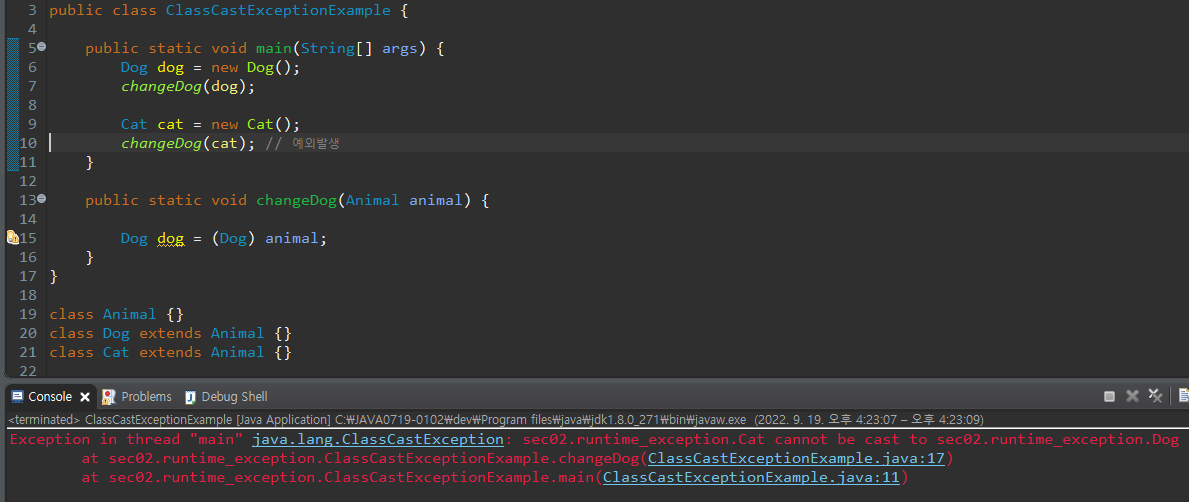Screen dimensions: 1189x502
Task: Click '(Dog) animal;' cast on line 15
Action: click(269, 239)
